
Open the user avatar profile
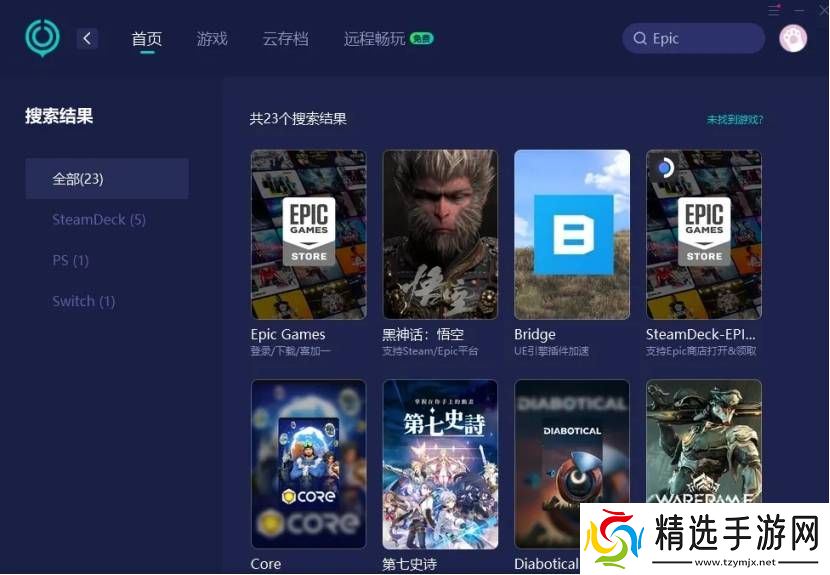[x=793, y=38]
